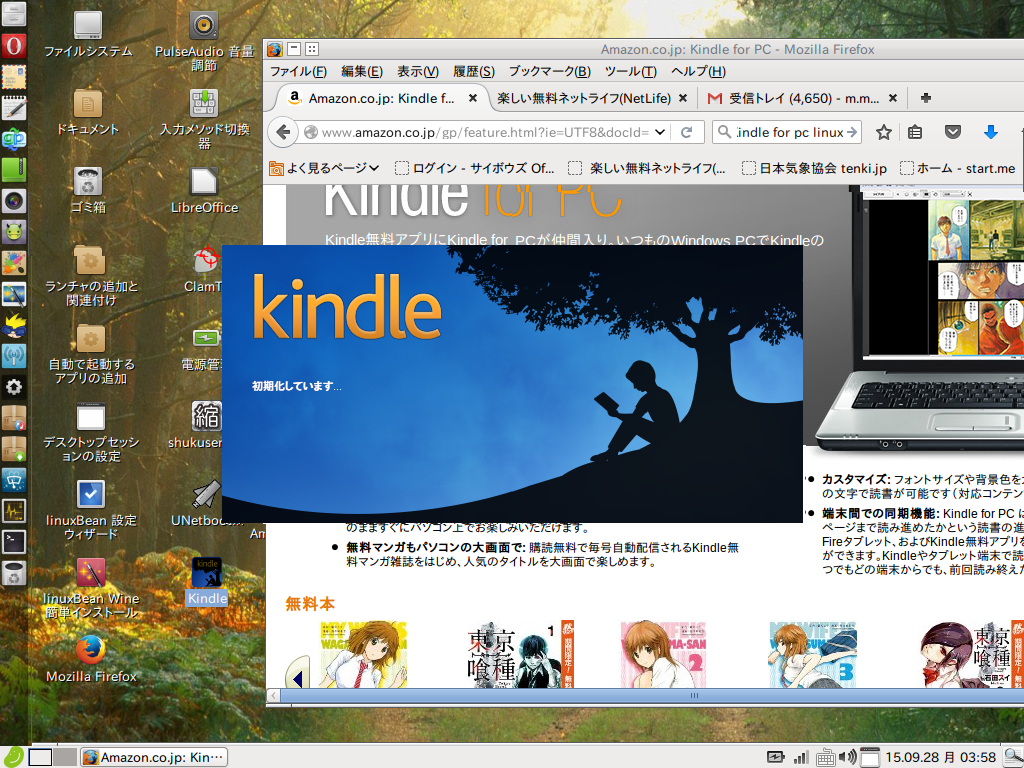Open 表示(V) menu in Firefox
Viewport: 1024px width, 768px height.
(418, 71)
